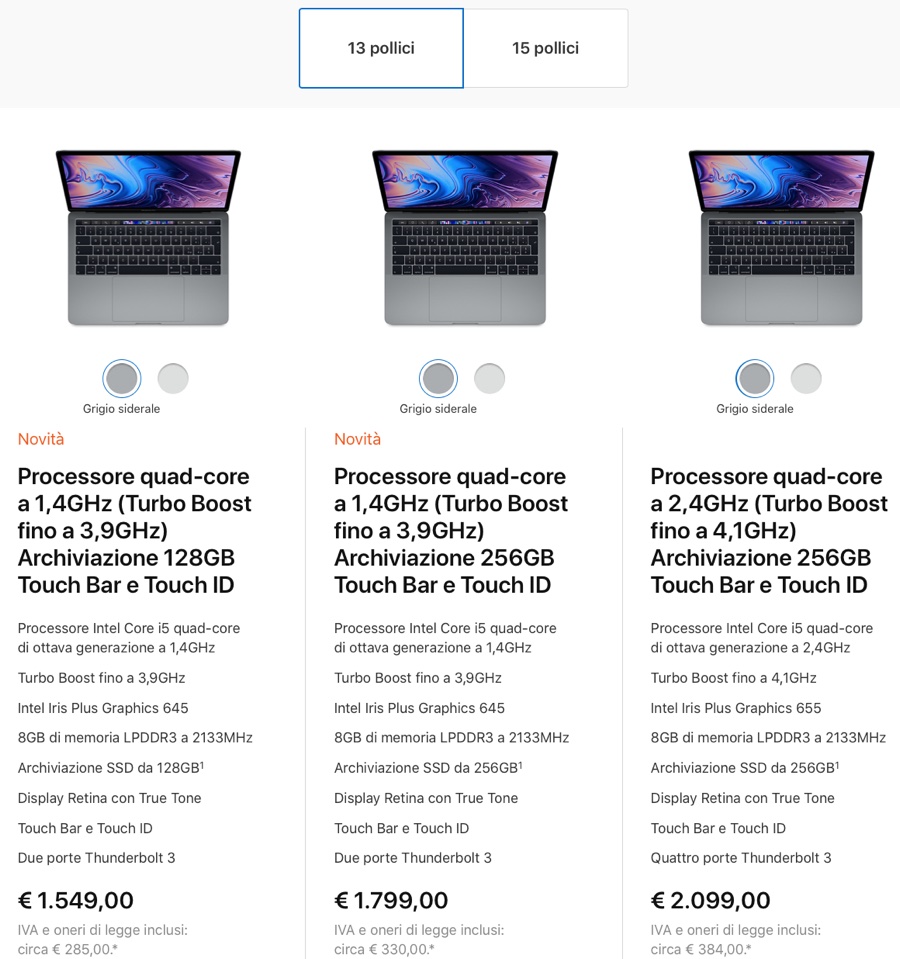900x959 pixels.
Task: Click the 128GB SSD storage footnote line
Action: [x=111, y=768]
